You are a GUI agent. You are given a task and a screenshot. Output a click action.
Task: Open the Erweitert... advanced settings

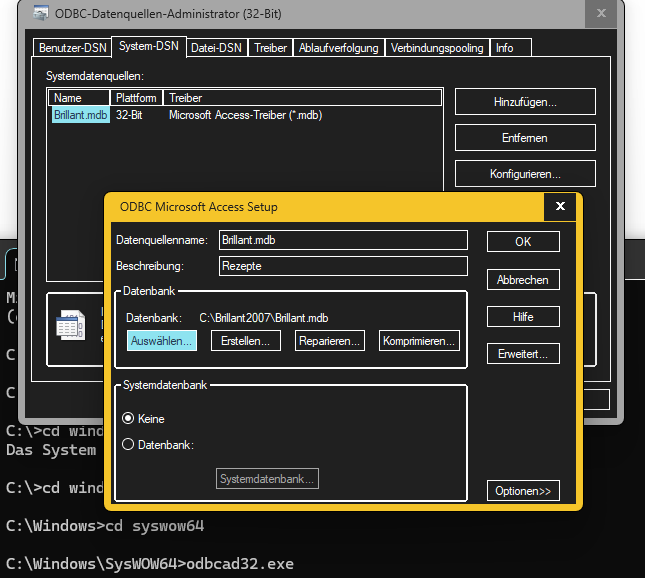coord(523,354)
